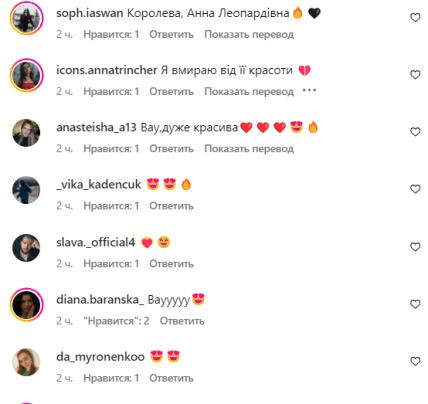Like _vika_kadencuk's emoji comment
The height and width of the screenshot is (404, 428).
point(415,189)
